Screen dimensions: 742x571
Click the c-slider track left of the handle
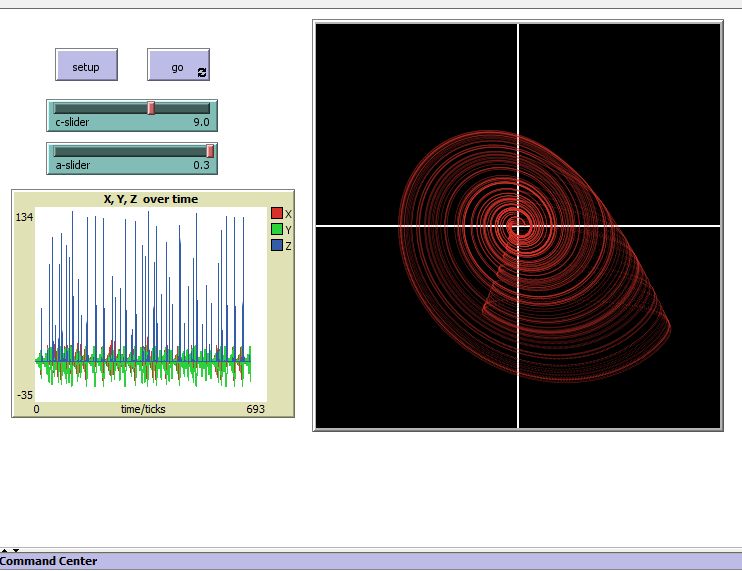(100, 108)
